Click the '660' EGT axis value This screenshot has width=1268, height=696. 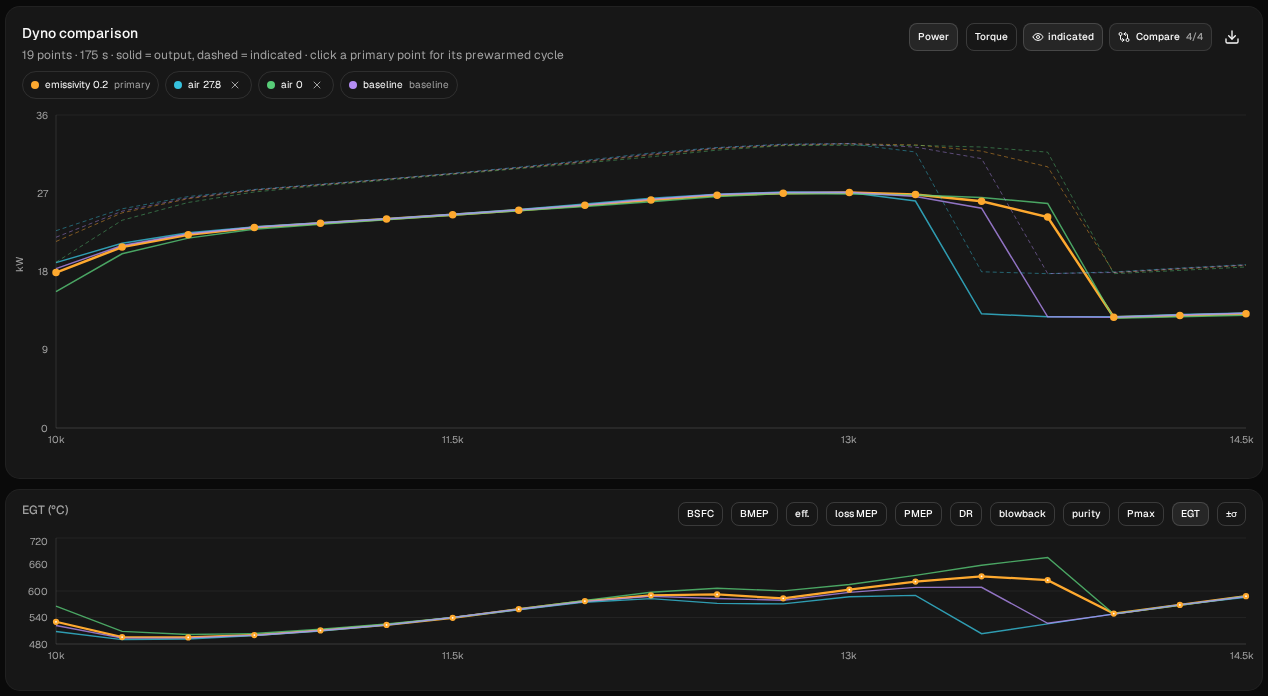point(39,565)
